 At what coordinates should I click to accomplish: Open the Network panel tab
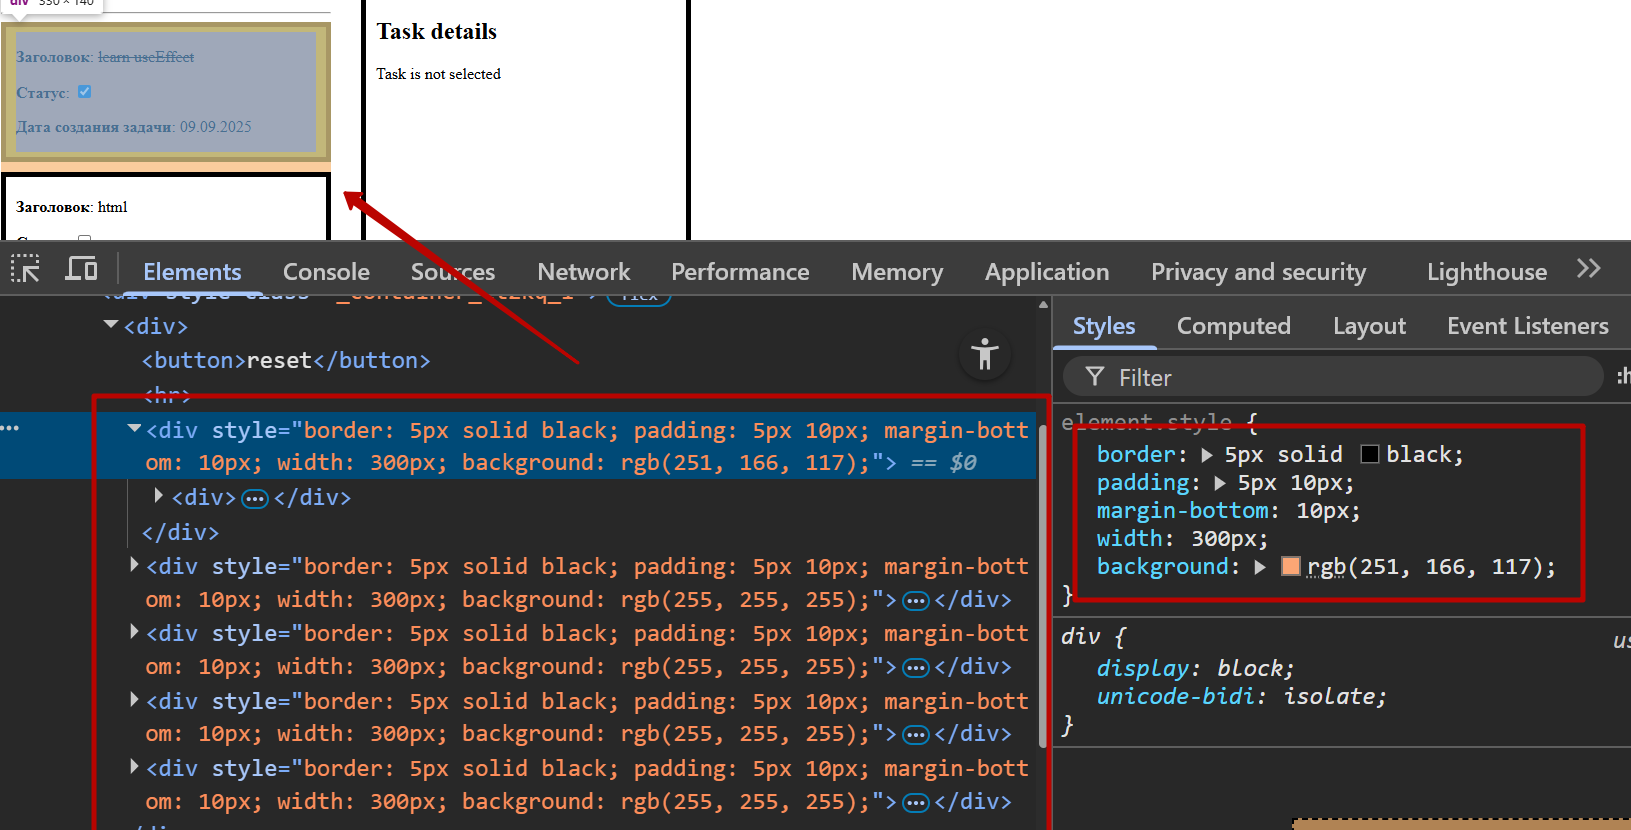(583, 272)
